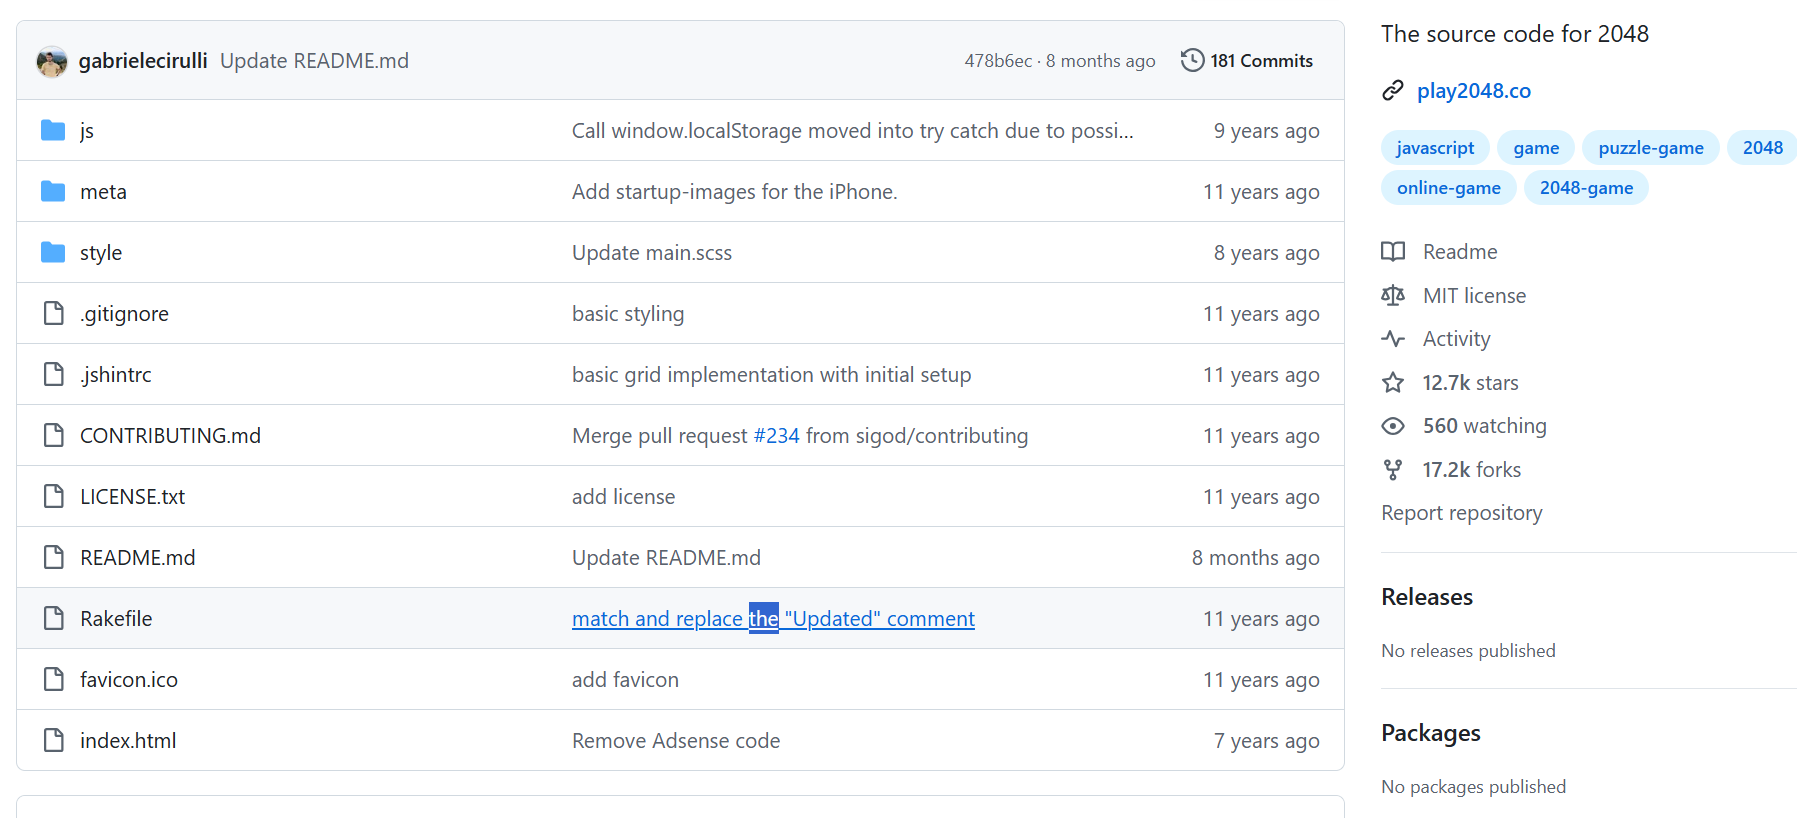Open the README.md file
1797x818 pixels.
(x=138, y=557)
